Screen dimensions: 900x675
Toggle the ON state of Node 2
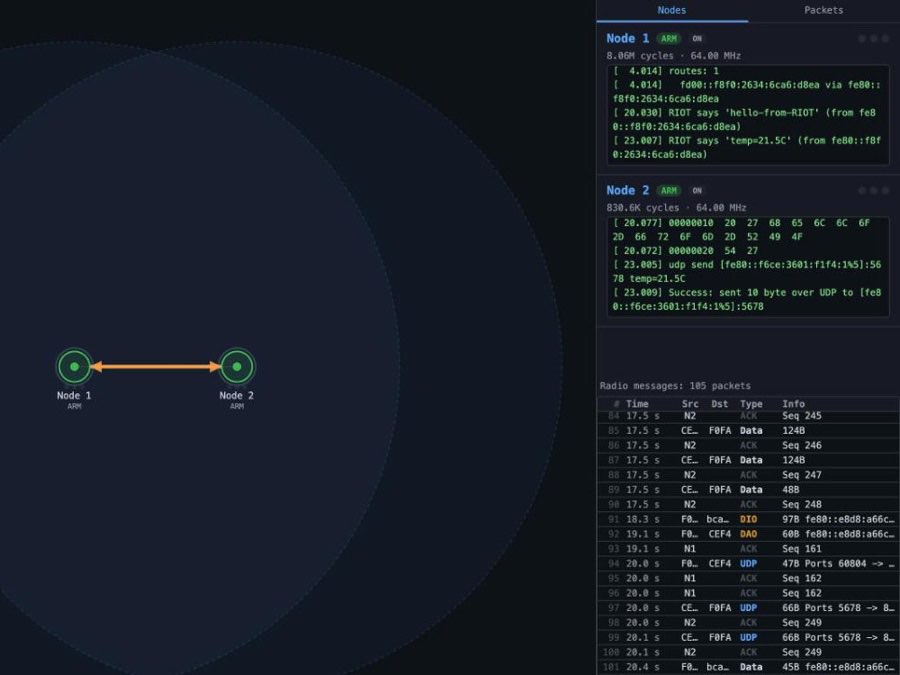[697, 191]
